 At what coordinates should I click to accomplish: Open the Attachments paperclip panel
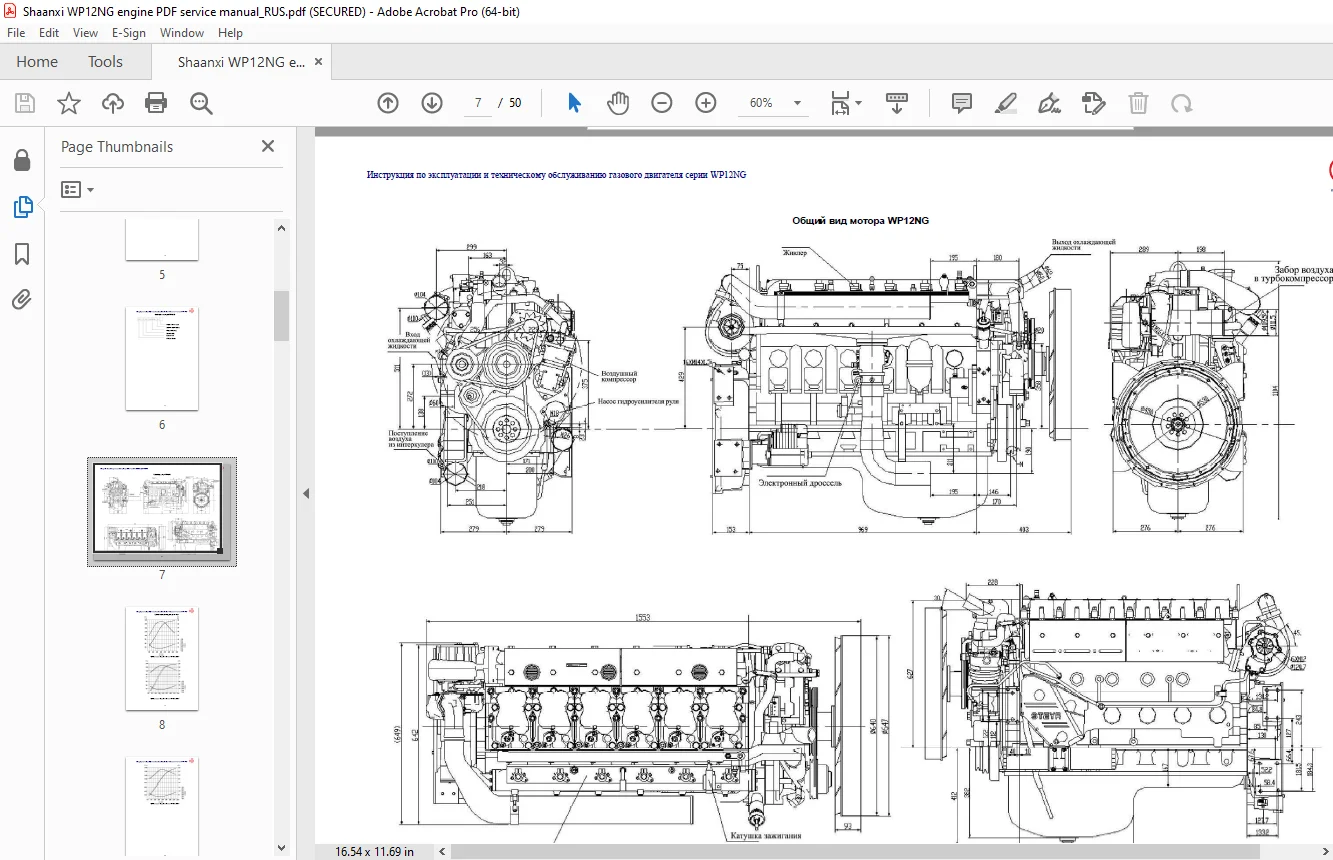point(22,300)
